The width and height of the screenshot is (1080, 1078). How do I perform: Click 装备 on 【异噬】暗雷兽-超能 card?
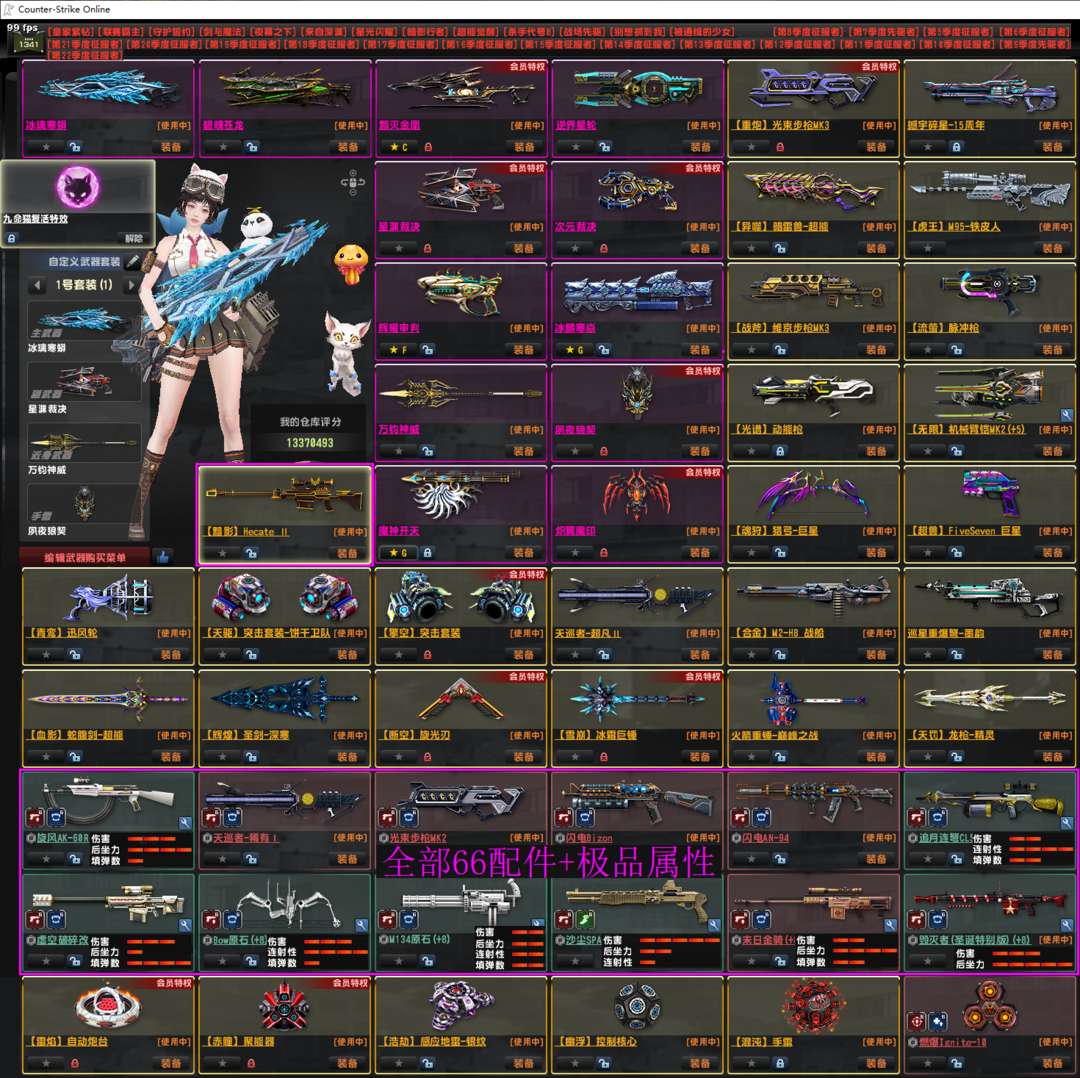coord(876,248)
